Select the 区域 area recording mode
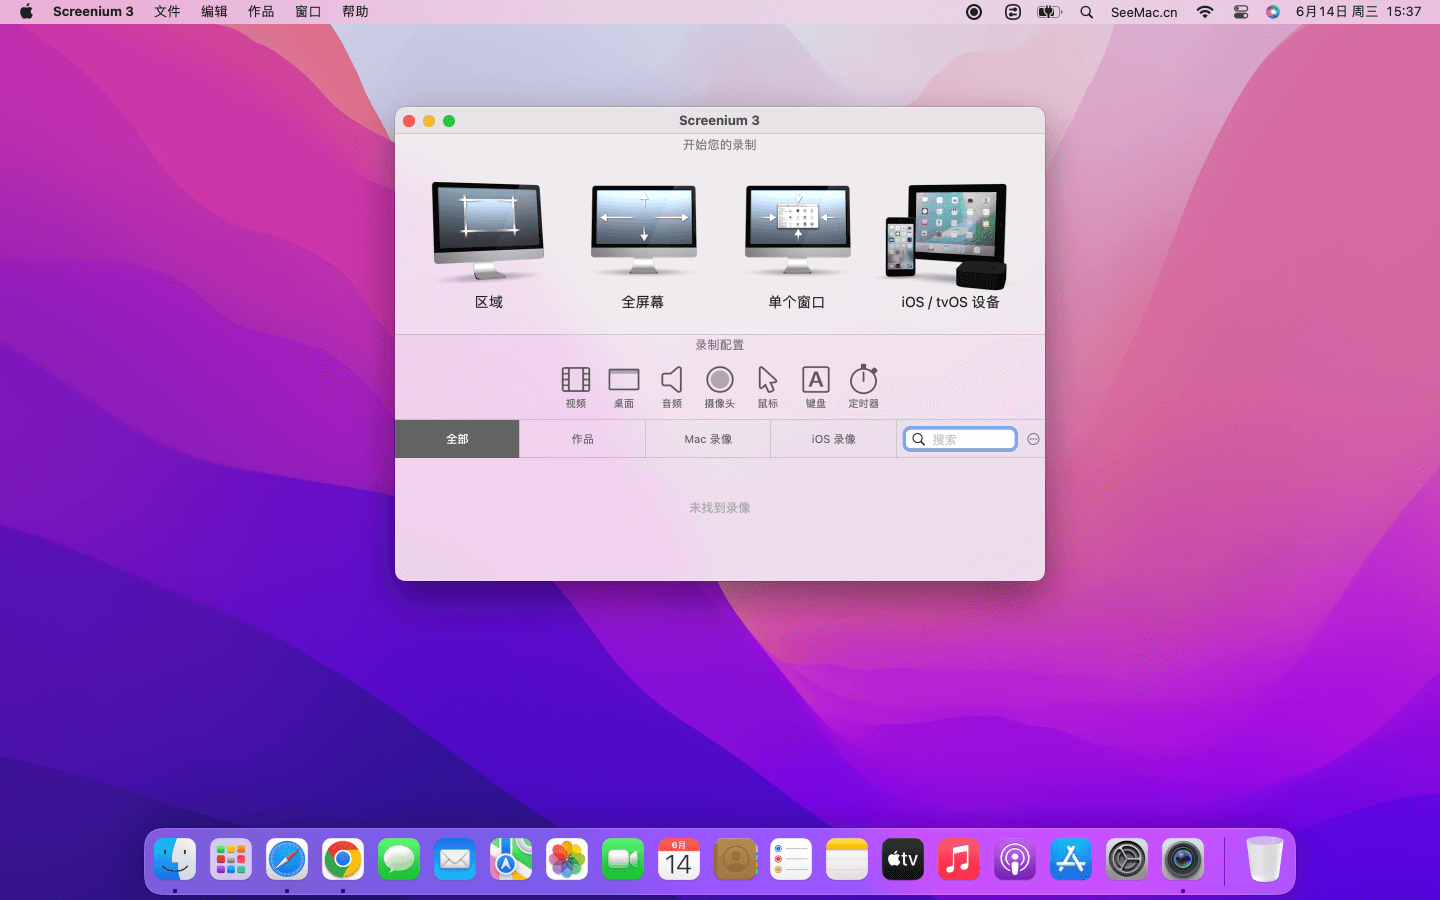 coord(488,245)
